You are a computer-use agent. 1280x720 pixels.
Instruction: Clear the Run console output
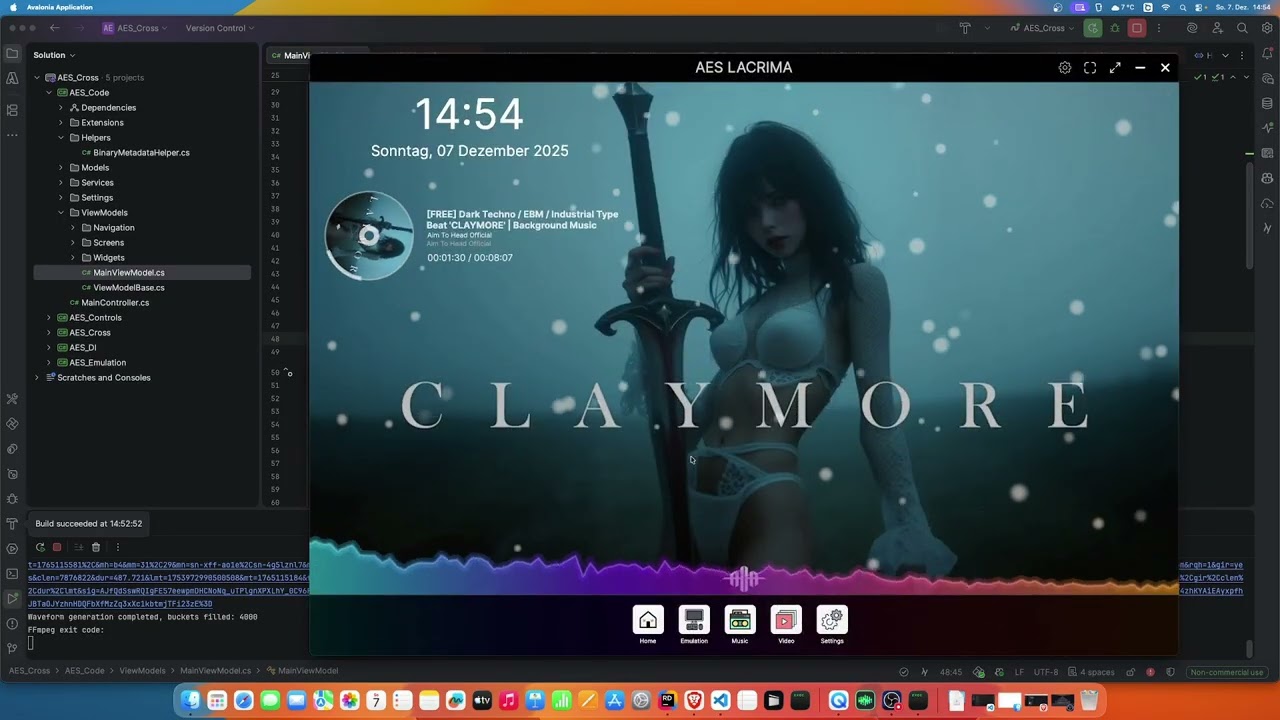click(96, 547)
